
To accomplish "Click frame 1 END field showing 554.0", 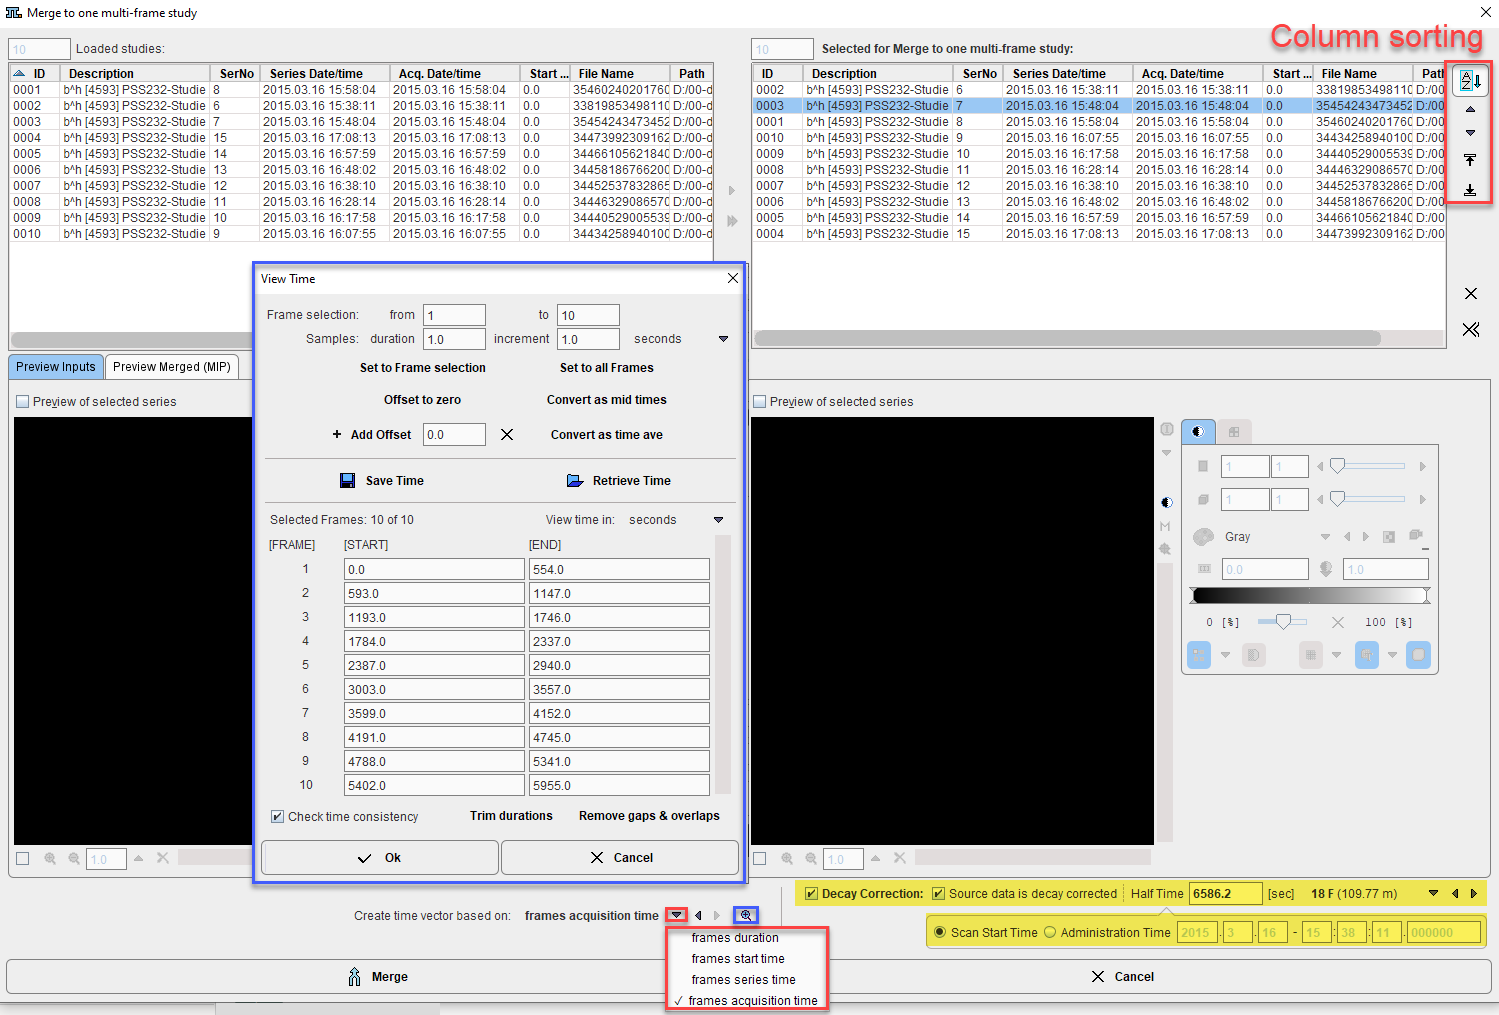I will tap(619, 570).
